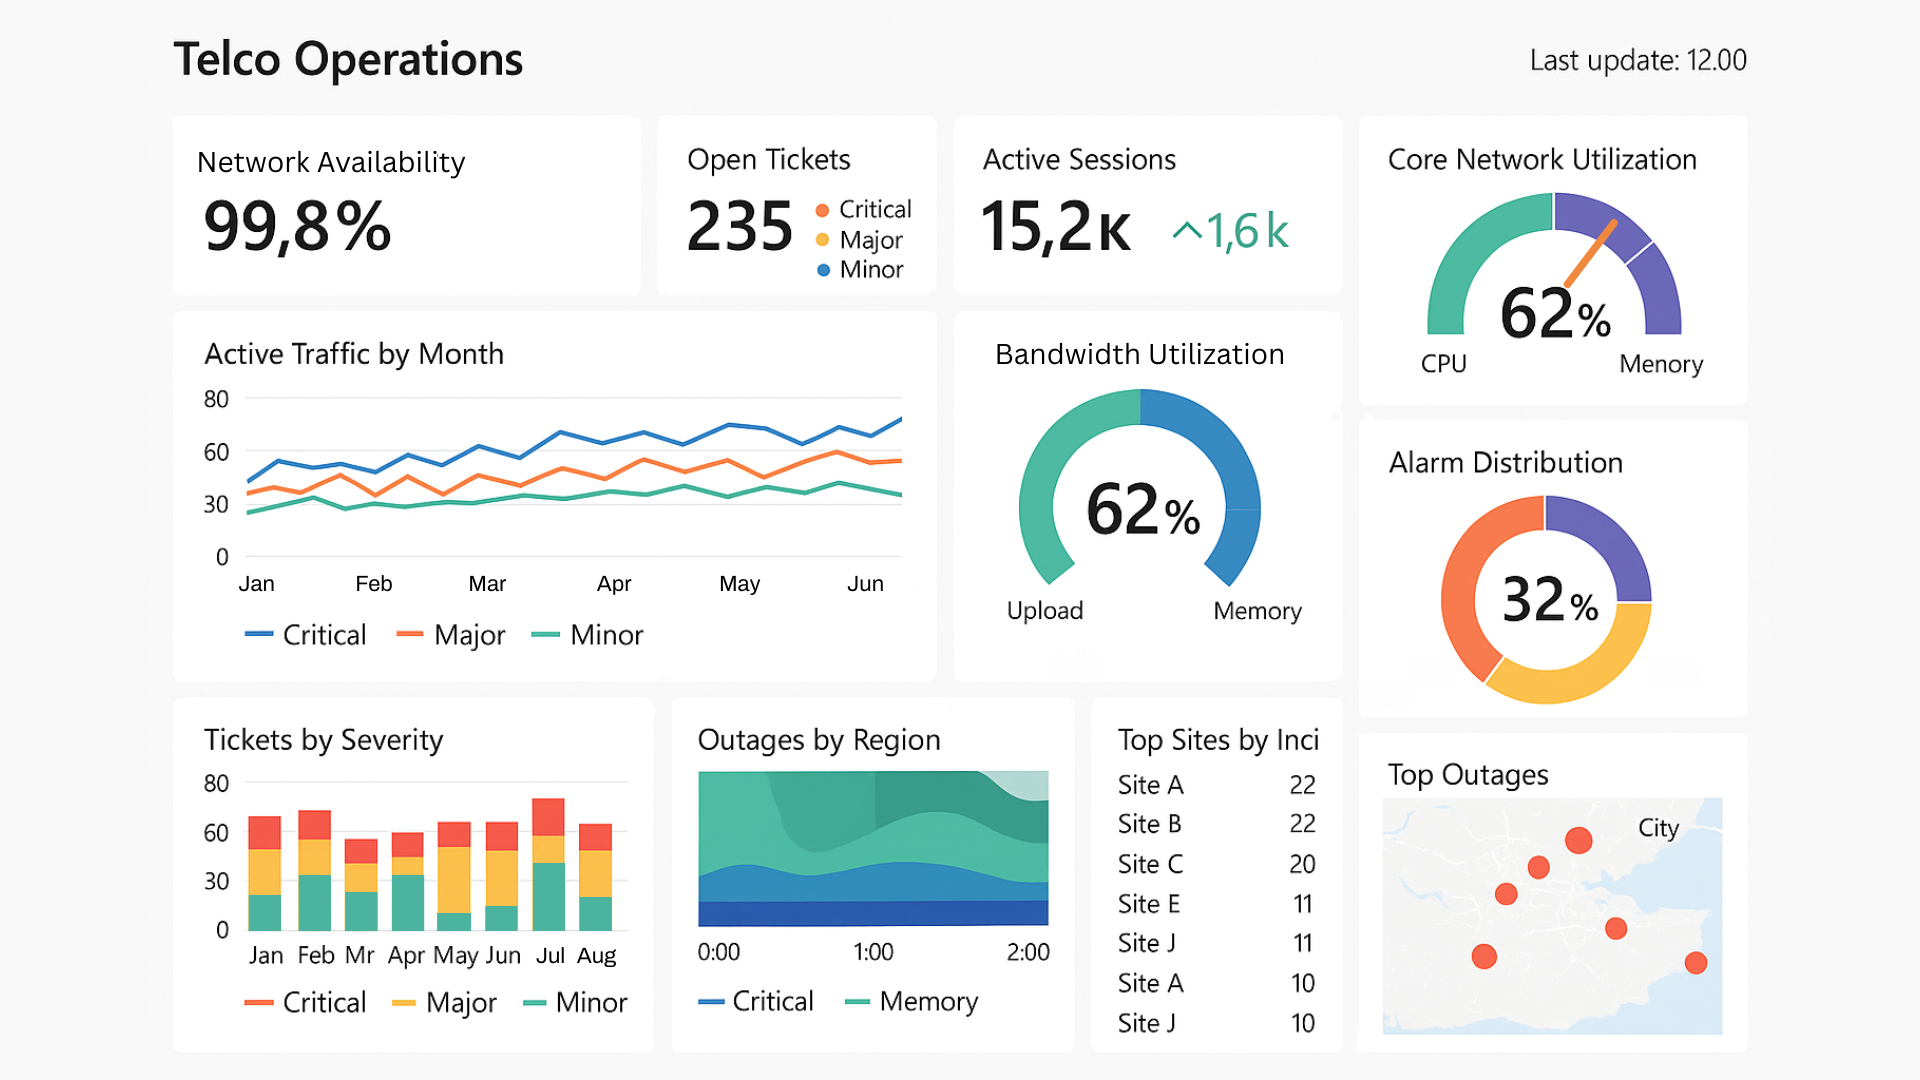Click the bottom-left red outage marker on map
Image resolution: width=1920 pixels, height=1080 pixels.
1484,957
